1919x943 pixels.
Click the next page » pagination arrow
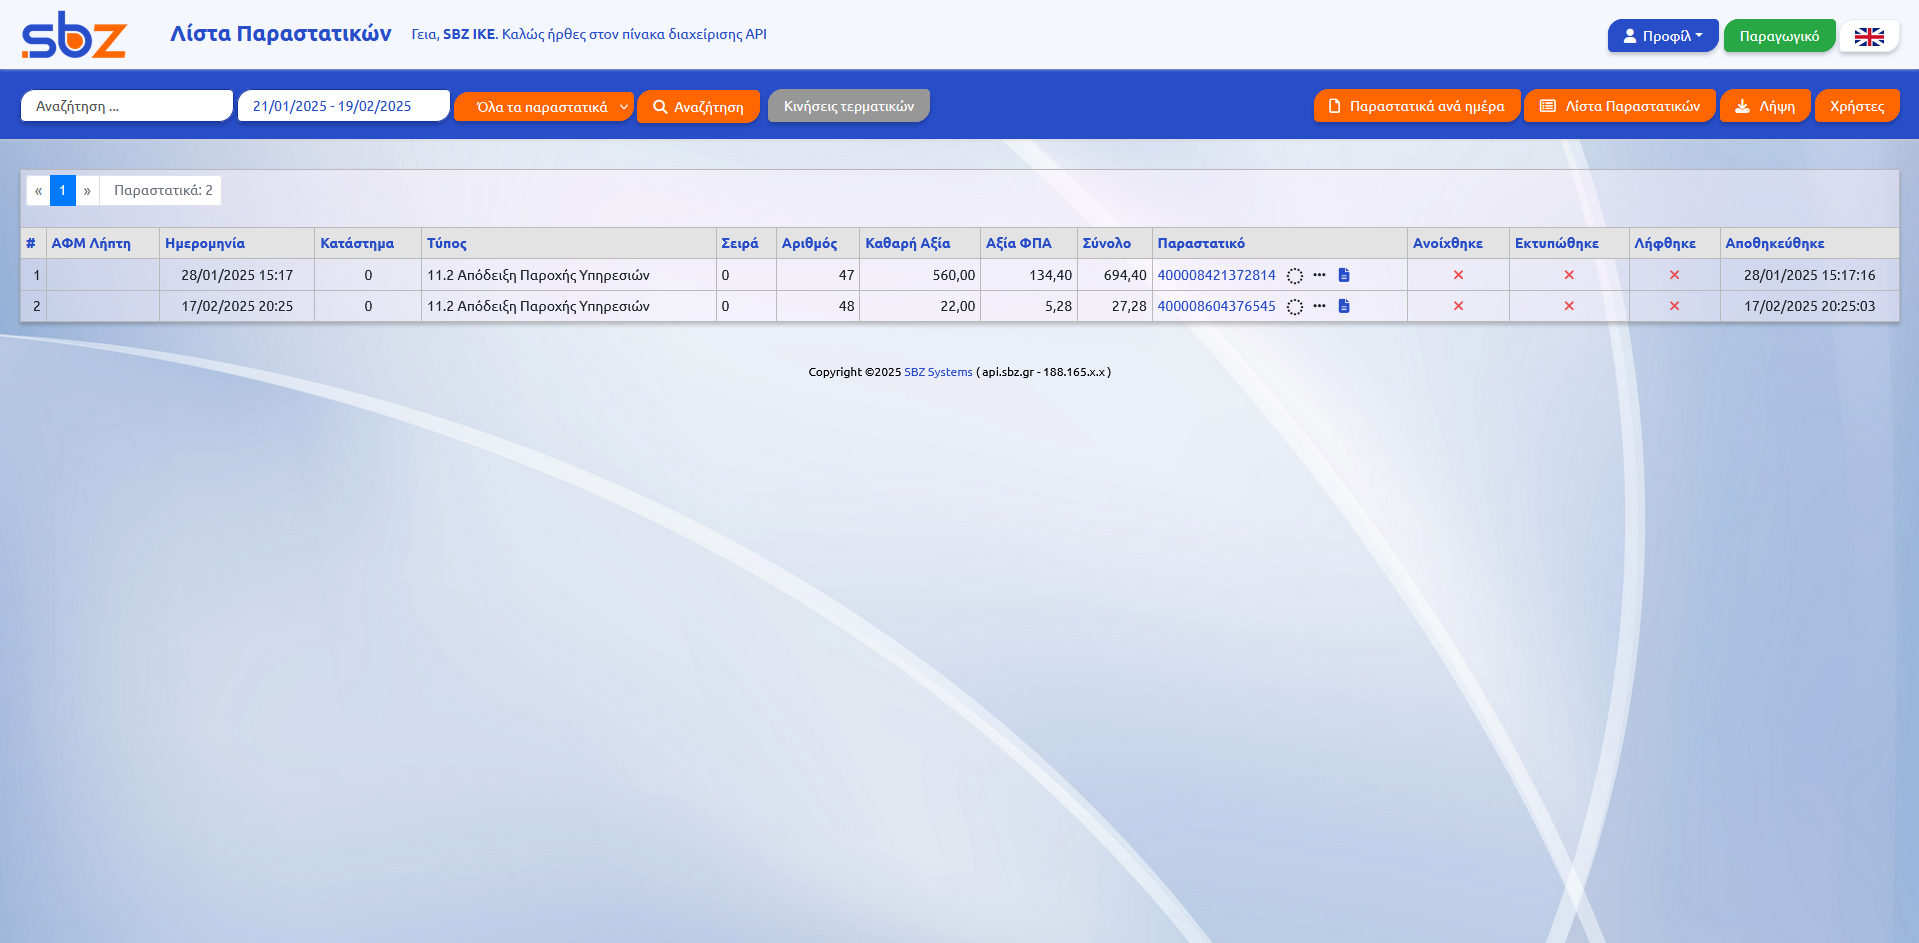click(87, 190)
